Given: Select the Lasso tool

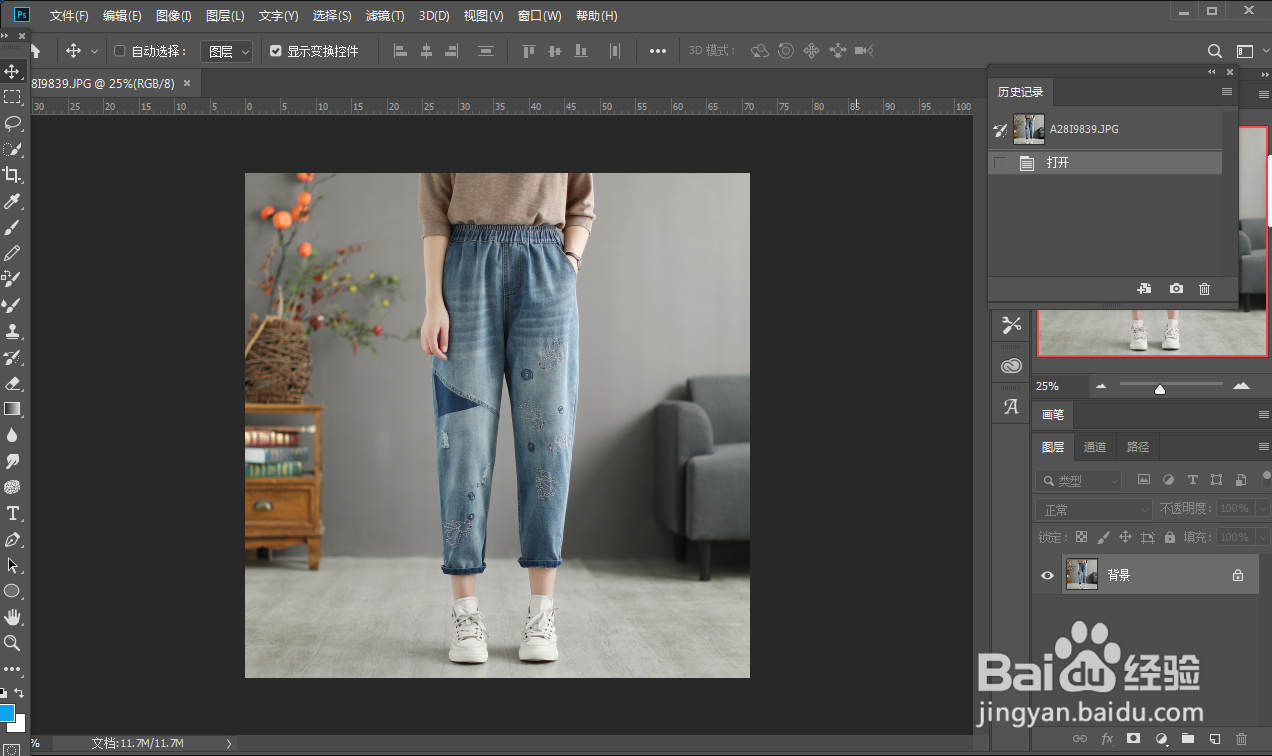Looking at the screenshot, I should (12, 123).
